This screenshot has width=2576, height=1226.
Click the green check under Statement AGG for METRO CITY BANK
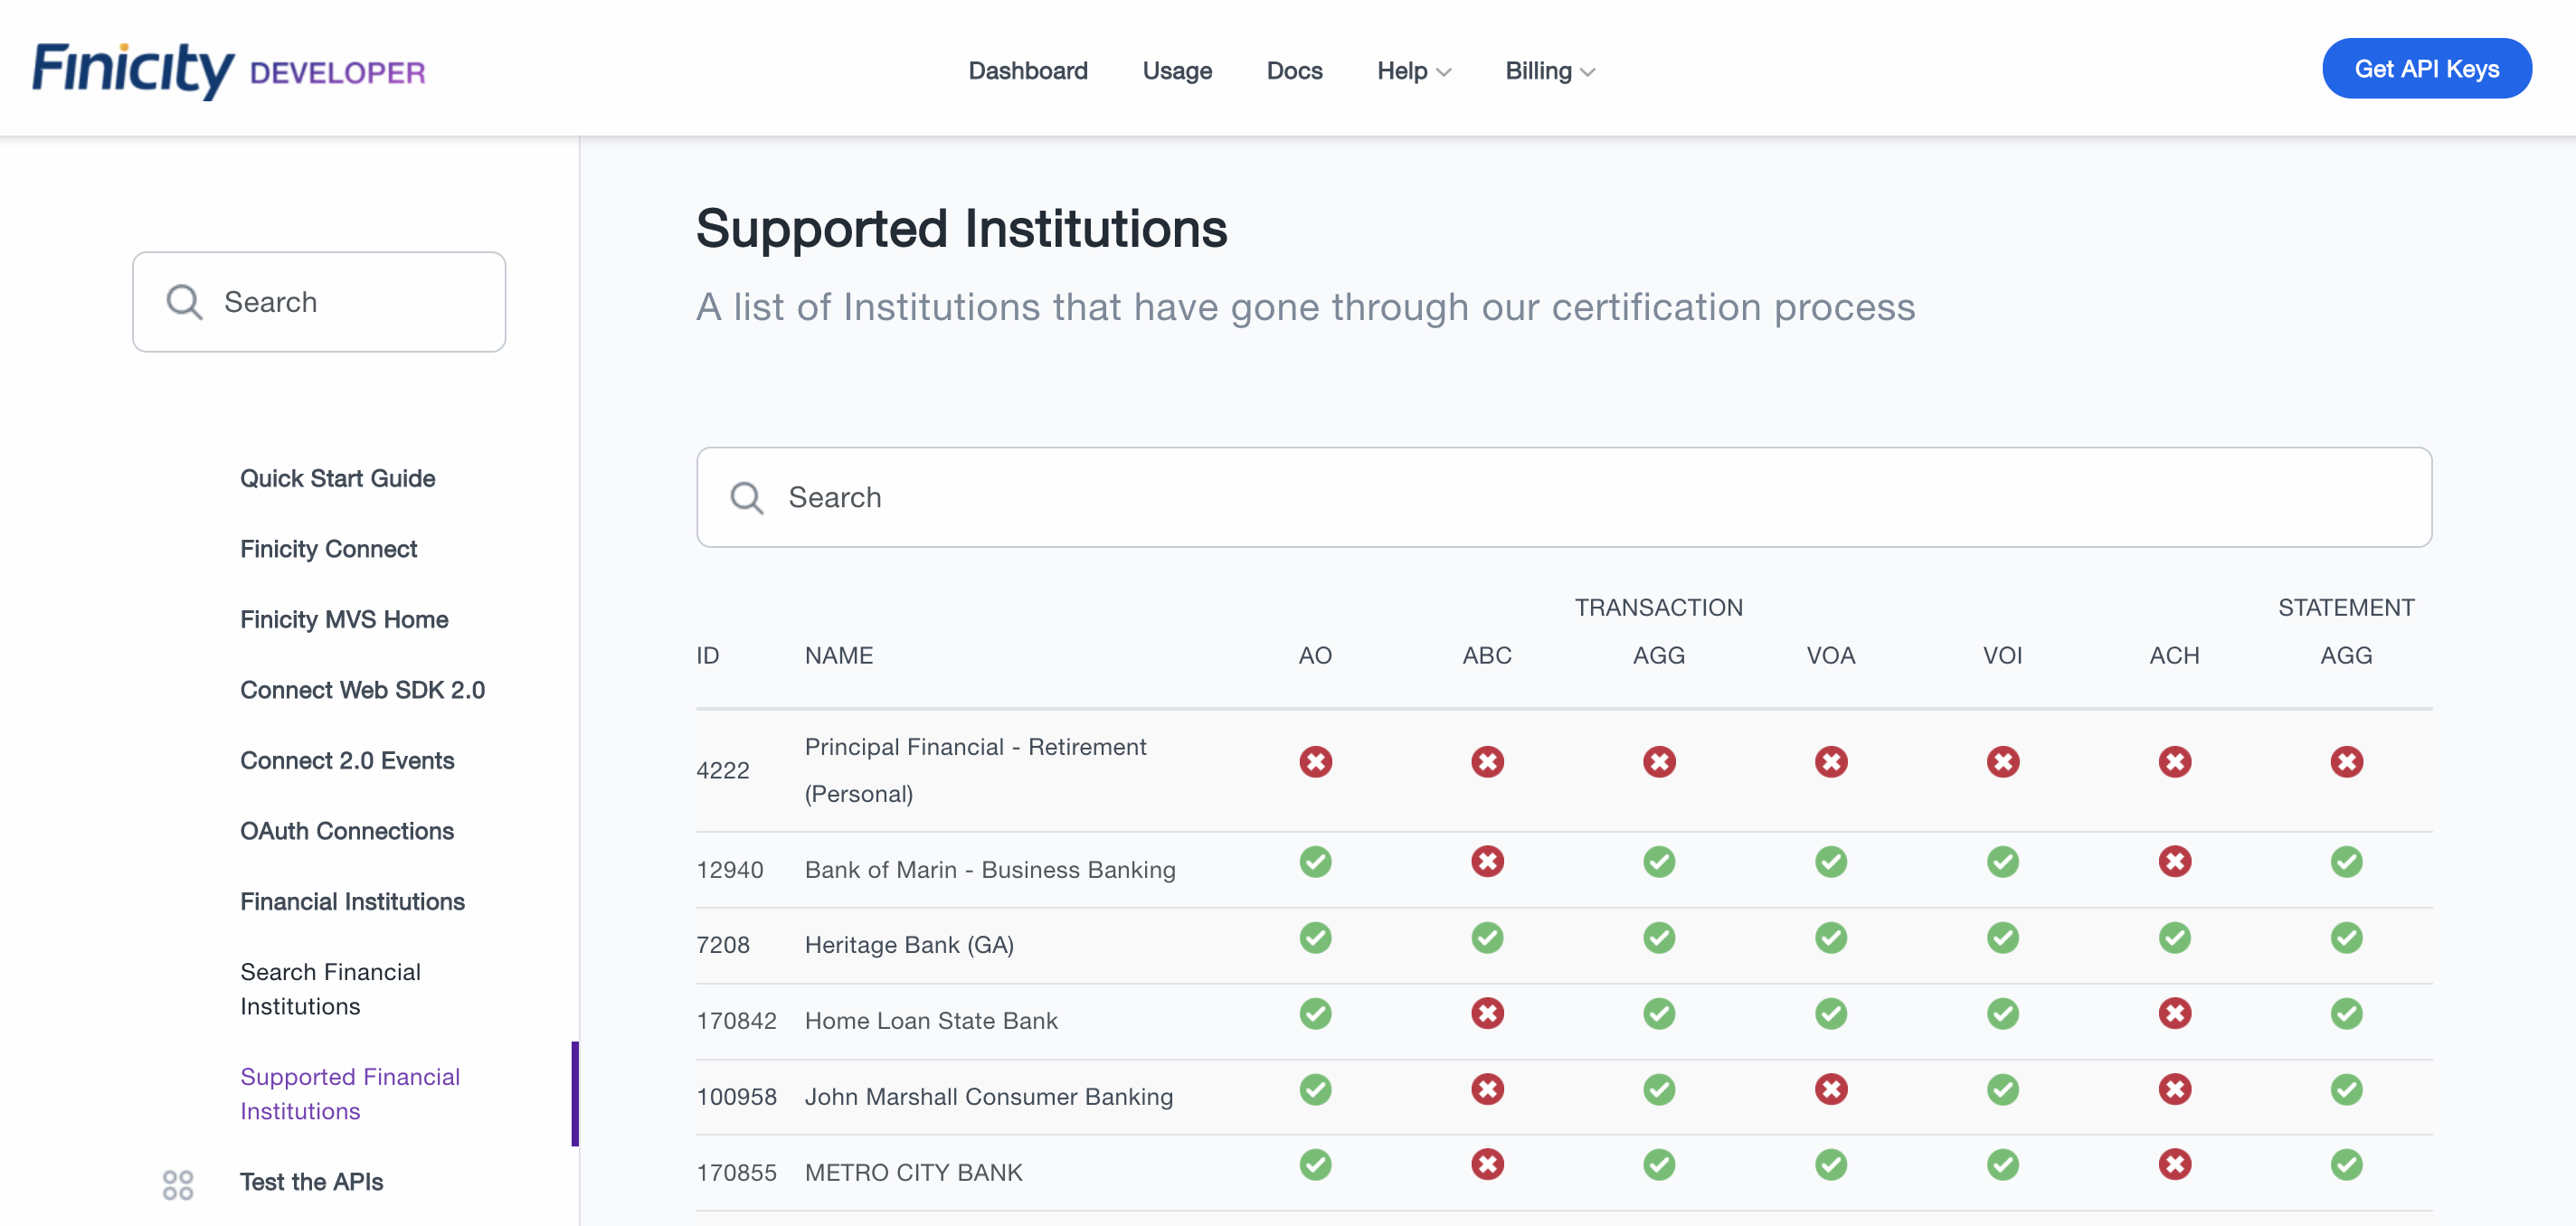2346,1165
